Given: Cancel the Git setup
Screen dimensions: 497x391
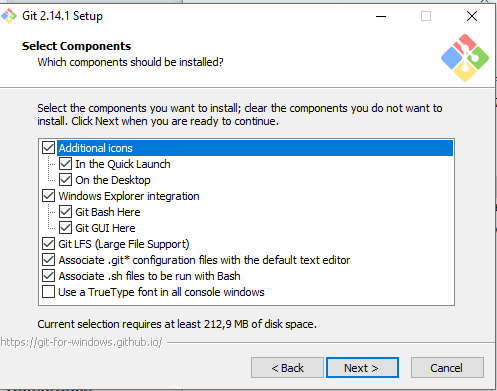Looking at the screenshot, I should [x=447, y=368].
